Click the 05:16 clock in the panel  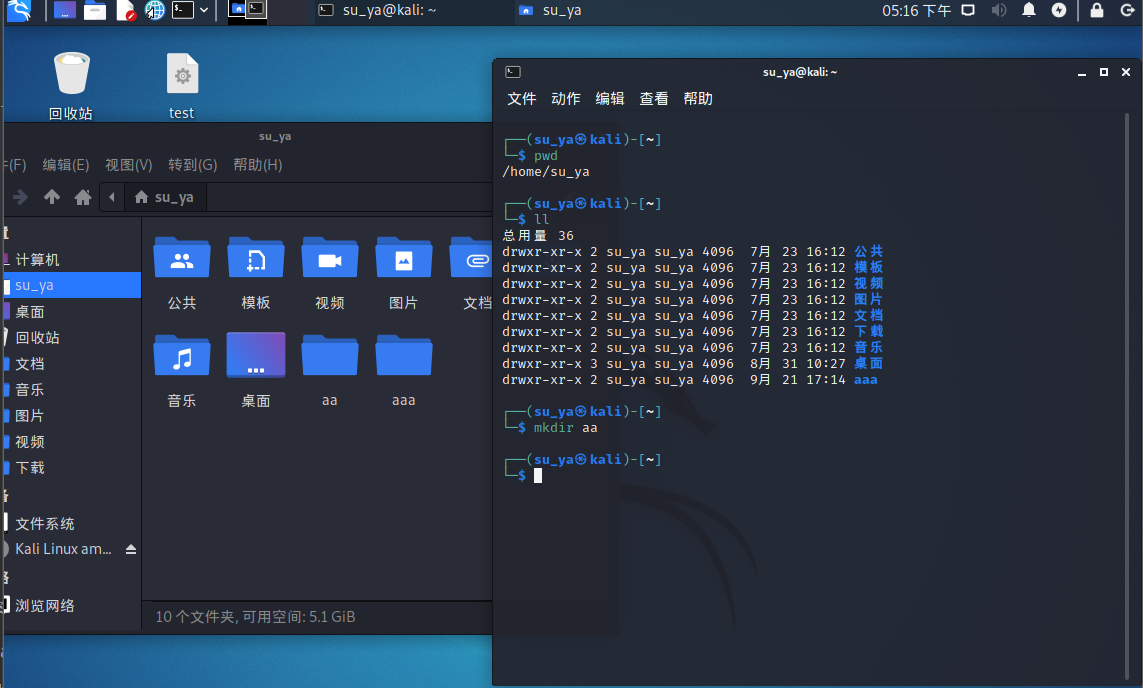tap(916, 10)
